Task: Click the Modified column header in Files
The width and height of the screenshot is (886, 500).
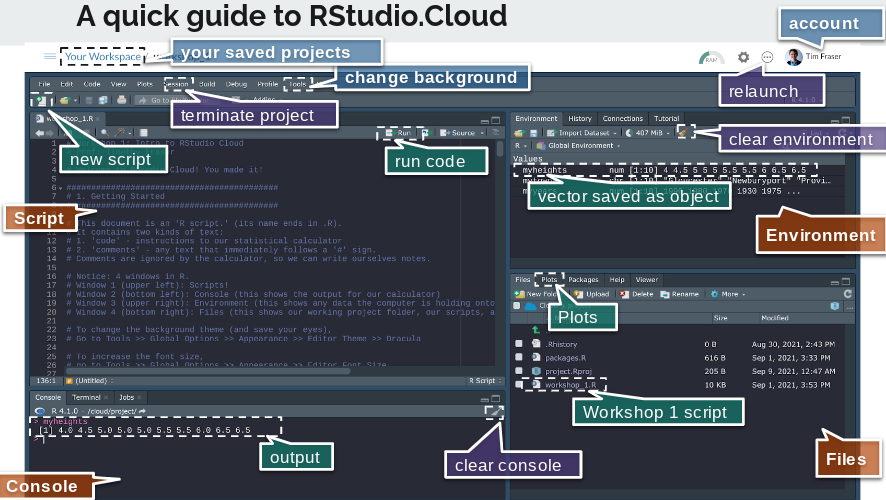Action: [774, 318]
